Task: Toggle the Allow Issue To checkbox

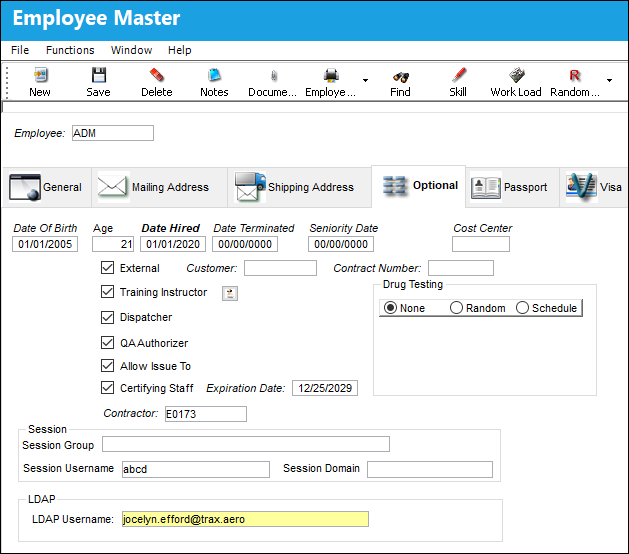Action: [108, 365]
